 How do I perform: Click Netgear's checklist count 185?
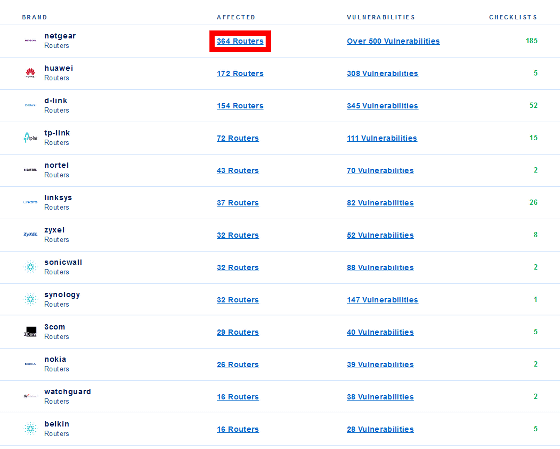coord(531,40)
